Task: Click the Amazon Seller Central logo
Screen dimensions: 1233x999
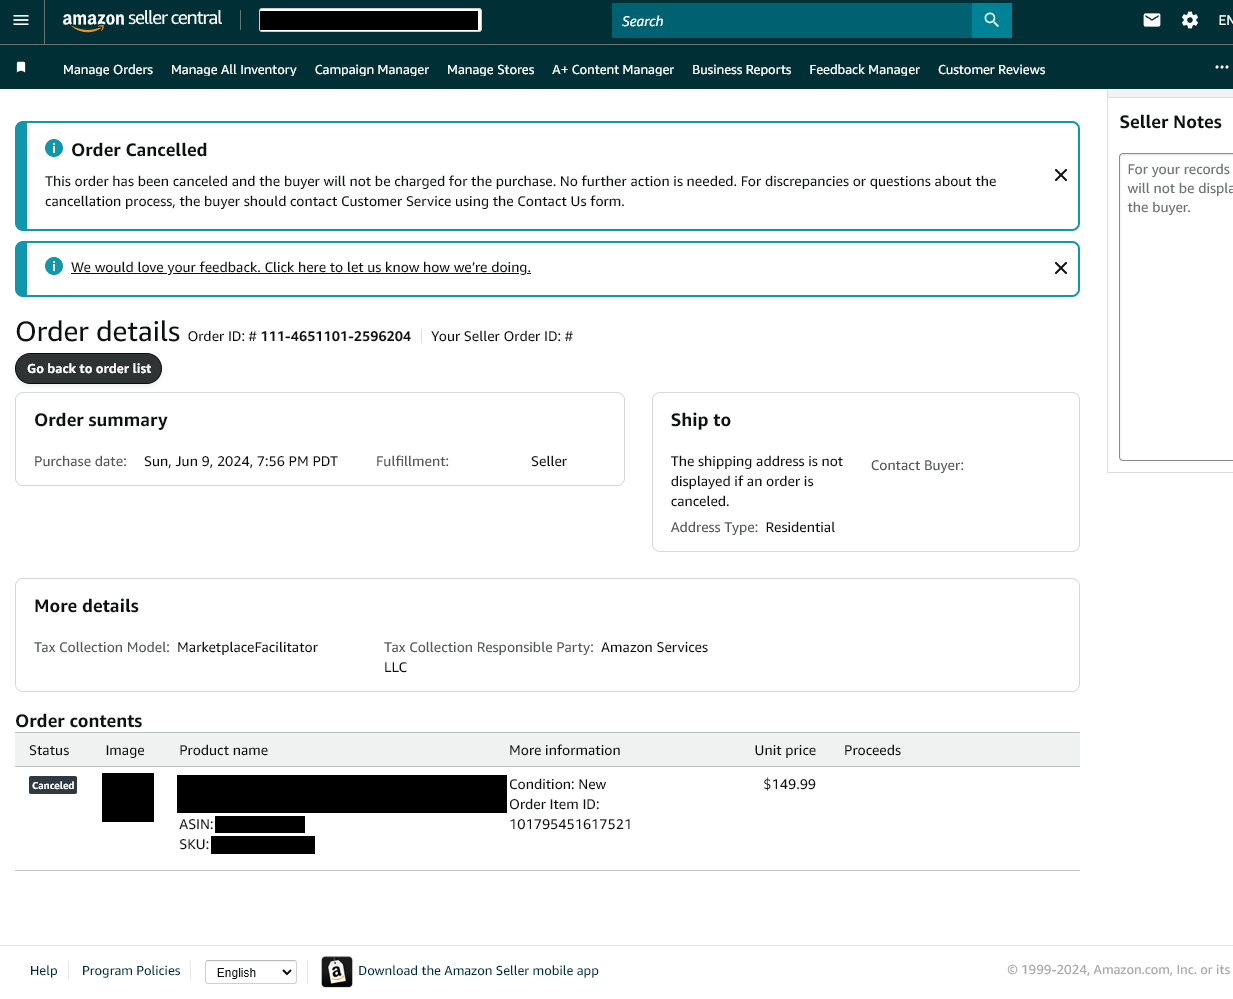Action: 142,20
